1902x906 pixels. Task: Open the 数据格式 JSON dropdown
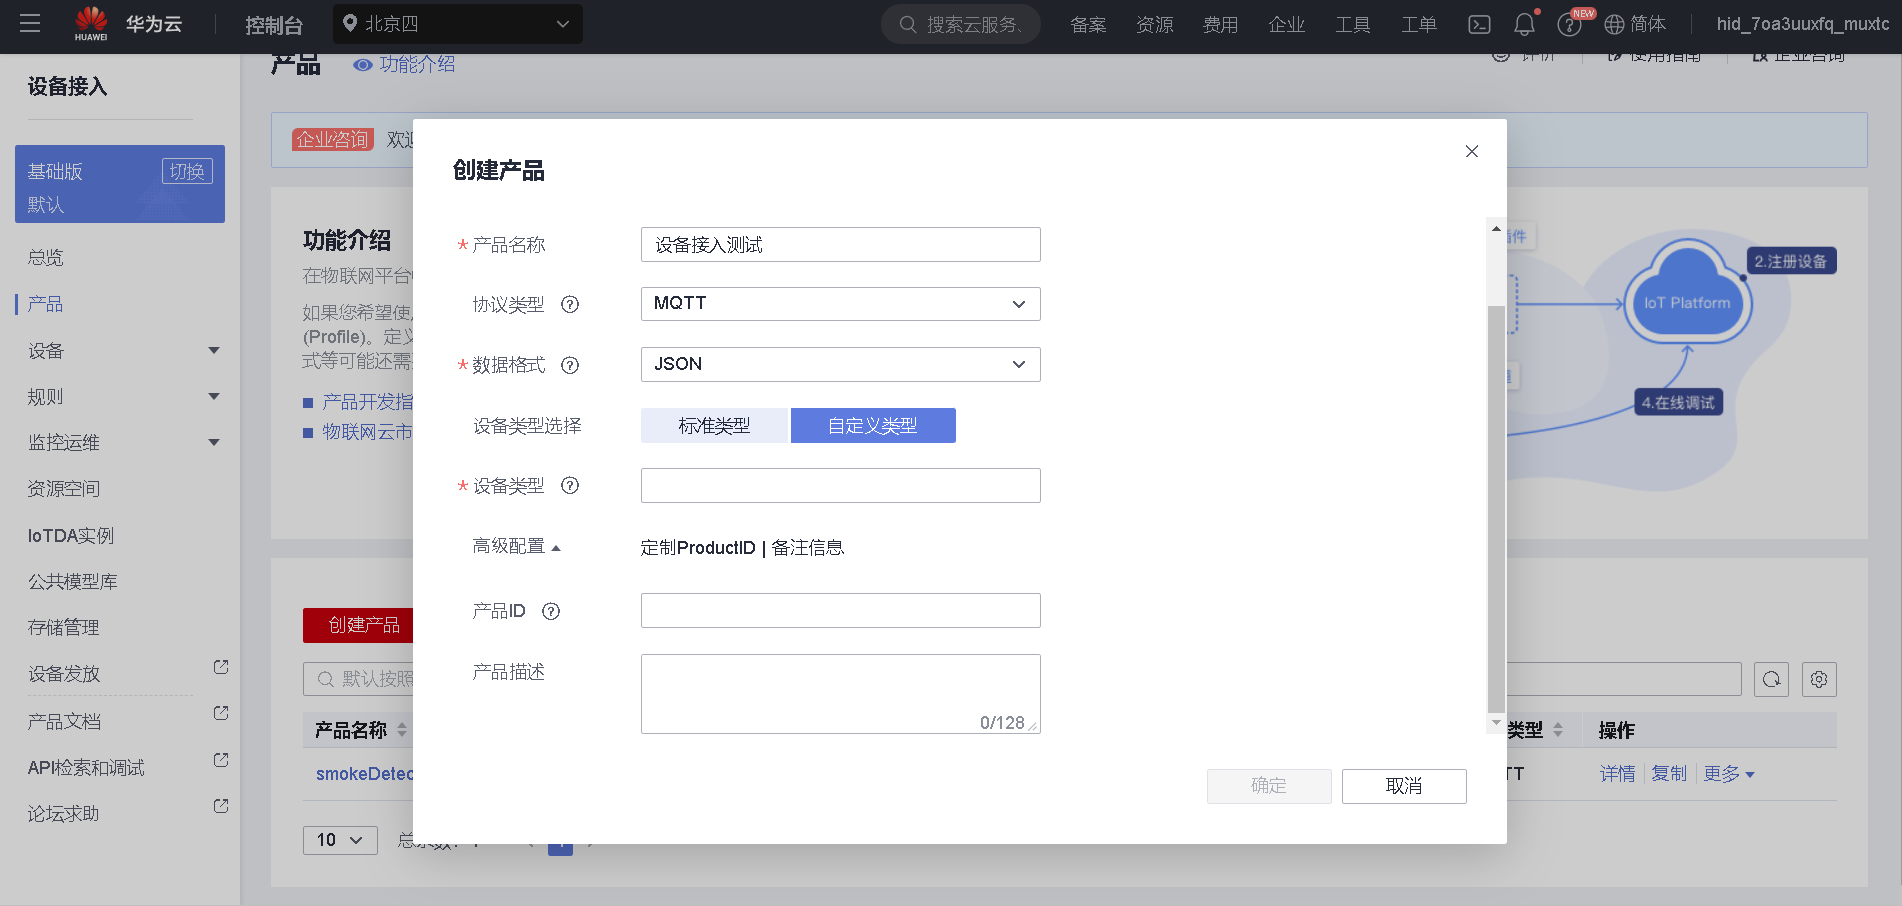pos(840,364)
